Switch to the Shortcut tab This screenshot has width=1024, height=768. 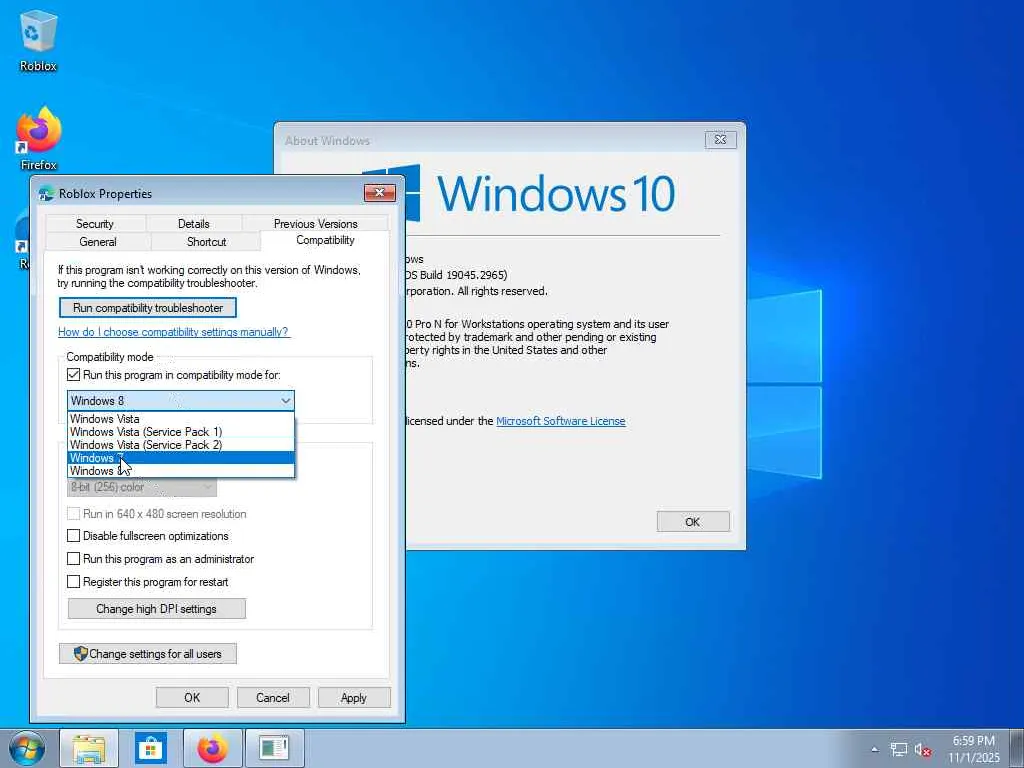[206, 242]
